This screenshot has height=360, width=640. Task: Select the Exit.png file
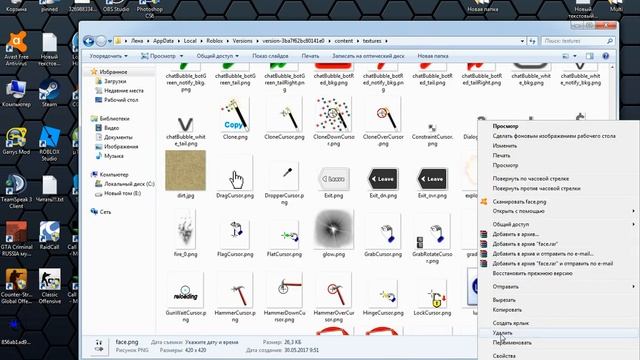(333, 179)
